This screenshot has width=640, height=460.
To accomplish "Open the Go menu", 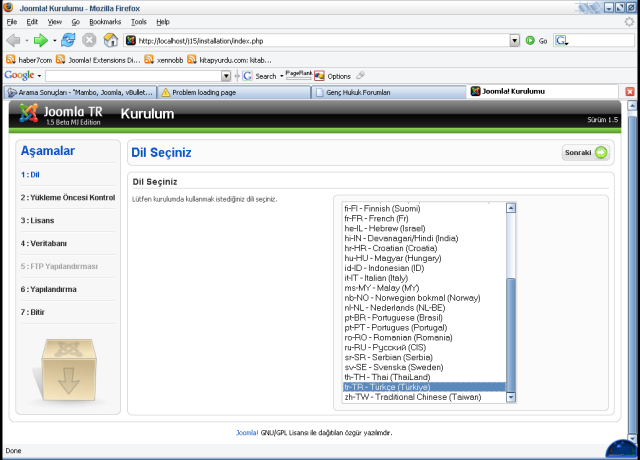I will click(x=76, y=22).
